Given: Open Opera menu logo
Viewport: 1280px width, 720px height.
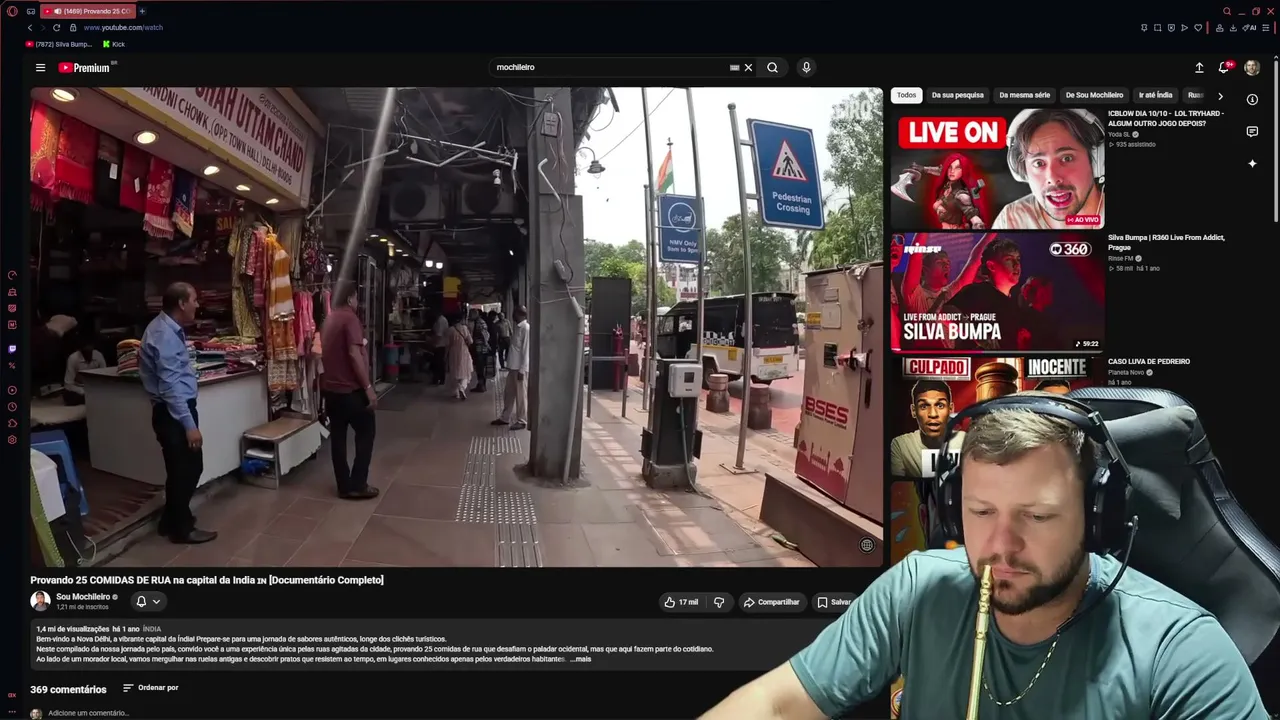Looking at the screenshot, I should click(x=12, y=11).
